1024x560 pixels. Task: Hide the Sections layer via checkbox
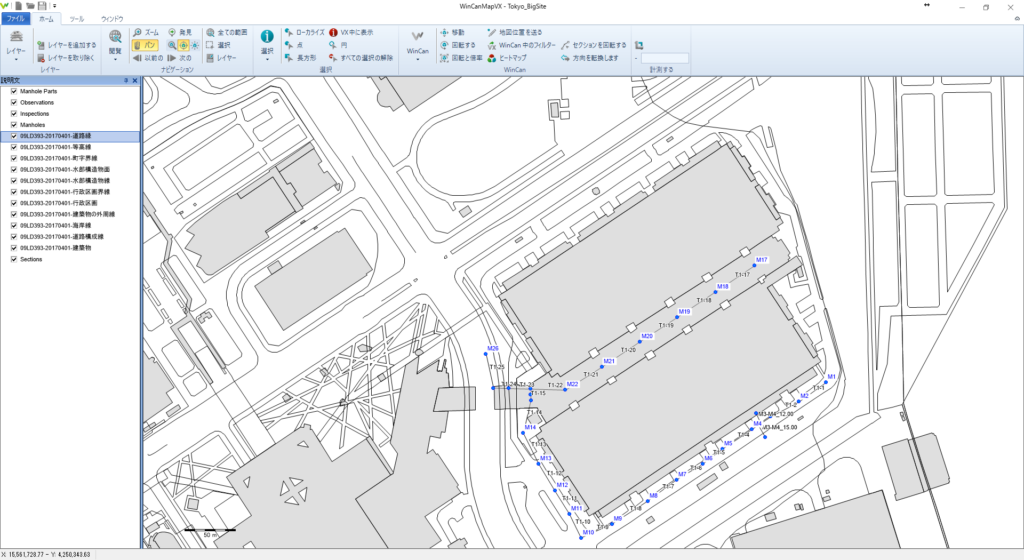pos(13,259)
